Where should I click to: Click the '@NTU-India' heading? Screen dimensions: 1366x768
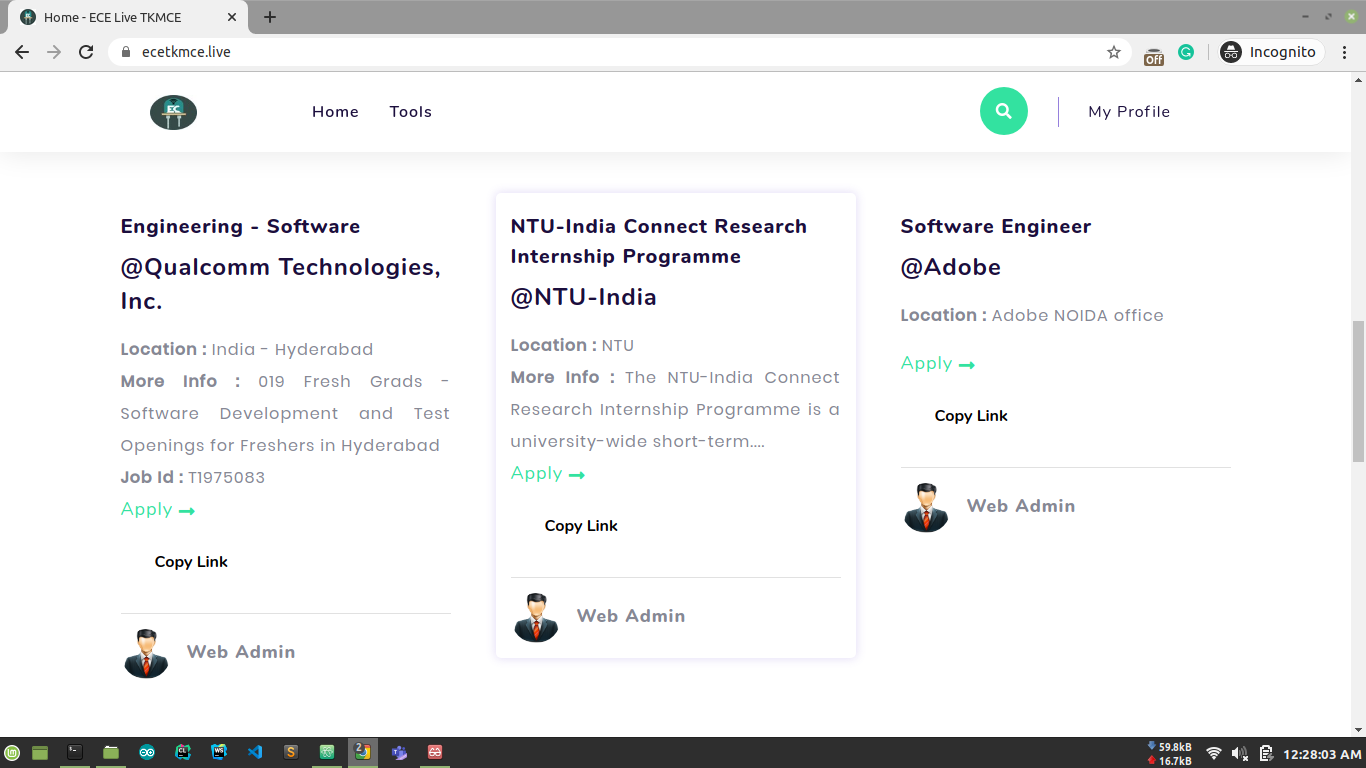[x=584, y=297]
